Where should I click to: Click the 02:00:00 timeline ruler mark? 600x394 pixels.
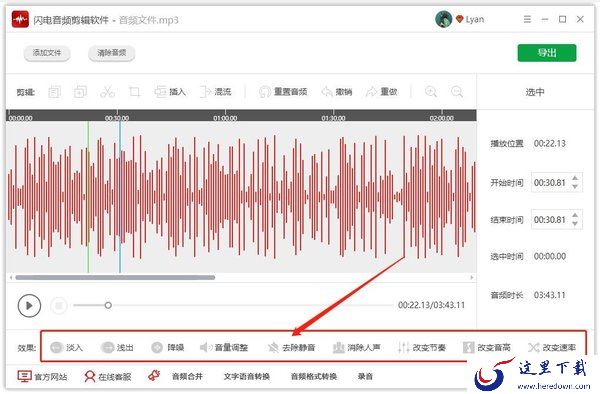pos(442,118)
